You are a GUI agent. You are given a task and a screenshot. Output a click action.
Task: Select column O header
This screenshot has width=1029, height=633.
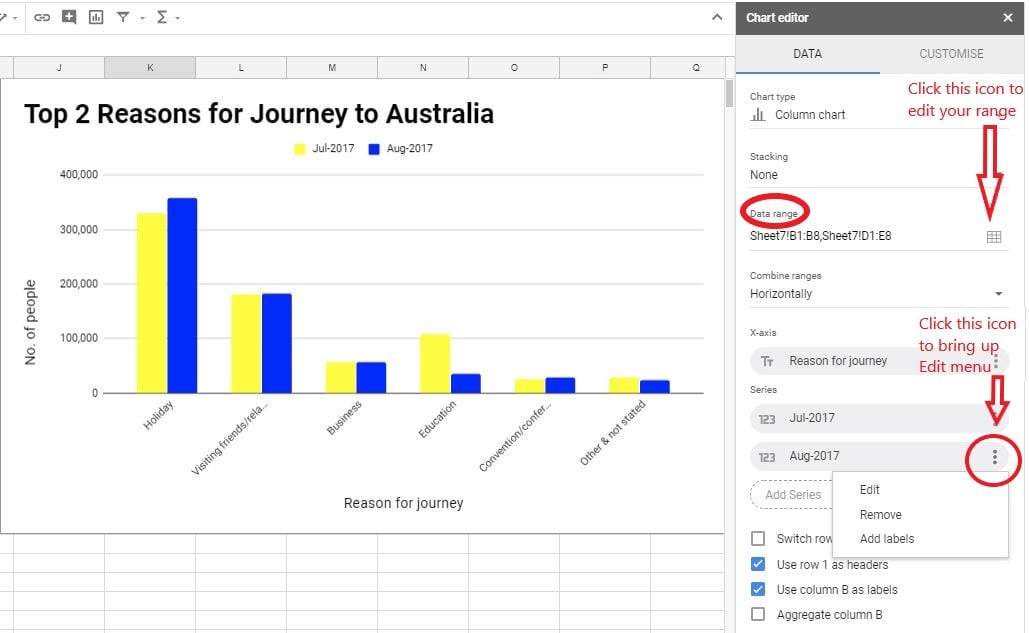point(514,68)
